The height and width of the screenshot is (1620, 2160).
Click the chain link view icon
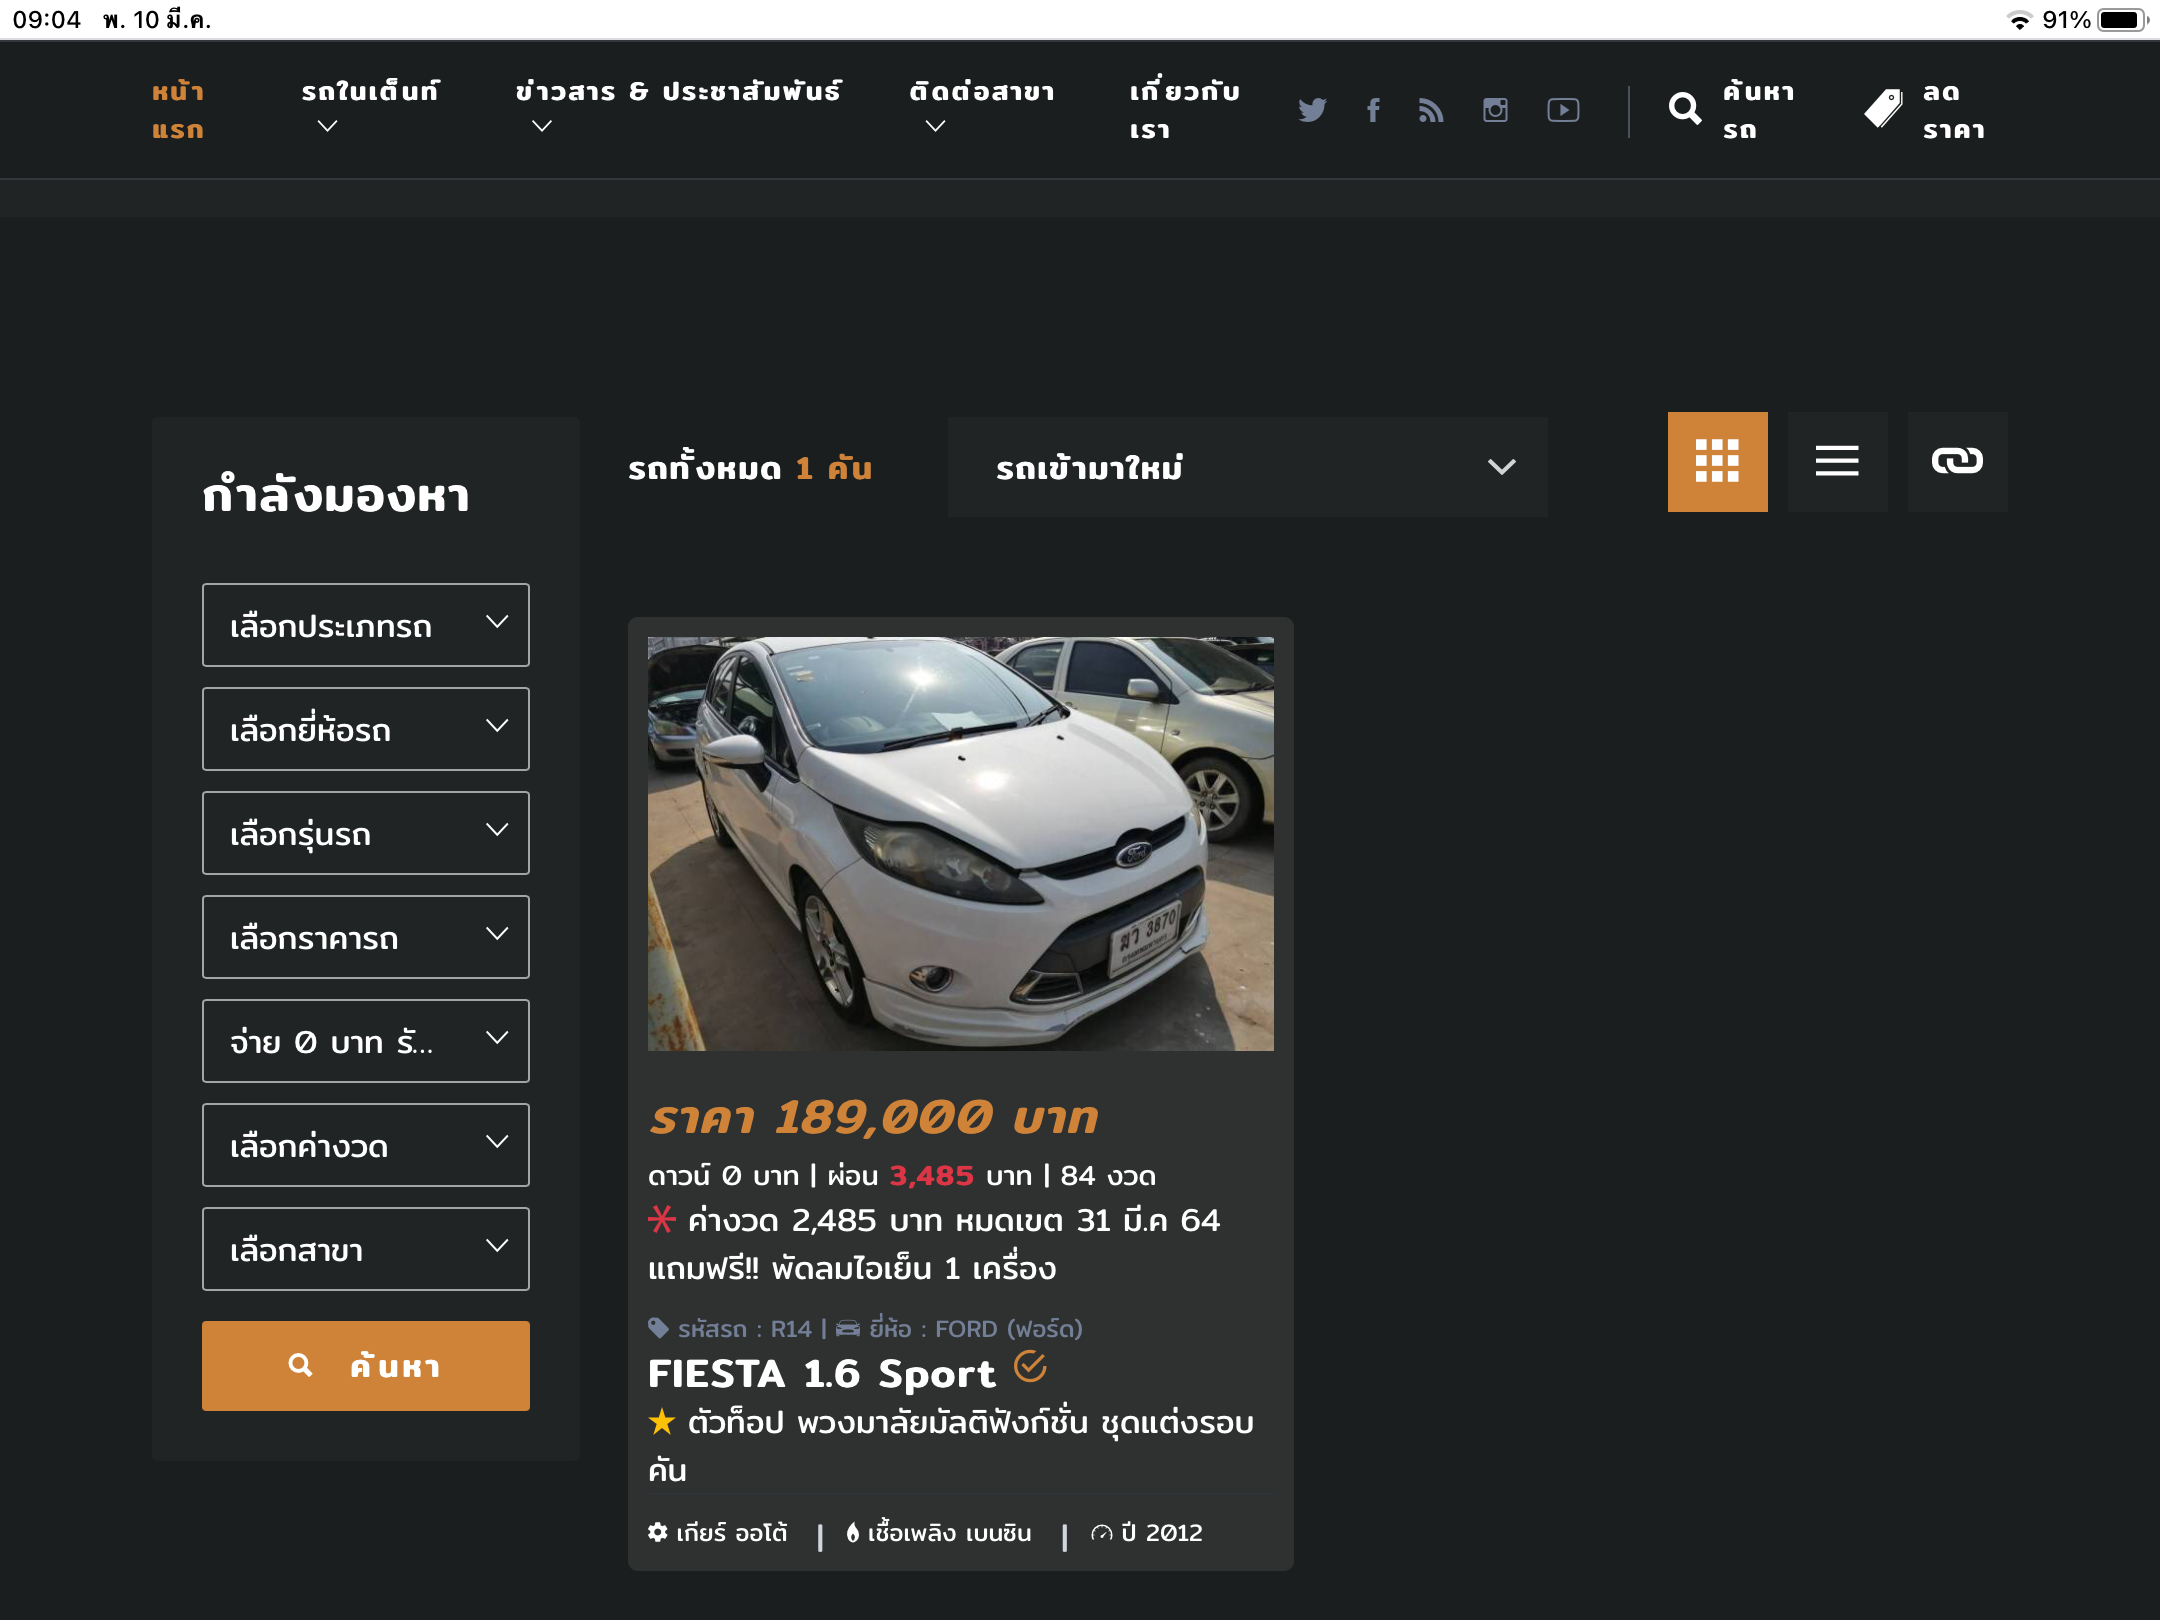click(1957, 461)
